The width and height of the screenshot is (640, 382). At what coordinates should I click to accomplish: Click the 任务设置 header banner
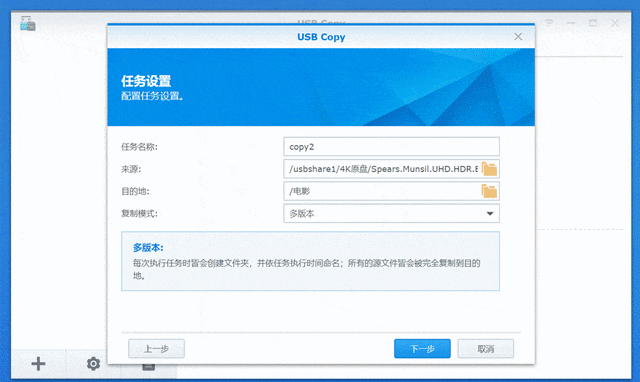coord(321,87)
